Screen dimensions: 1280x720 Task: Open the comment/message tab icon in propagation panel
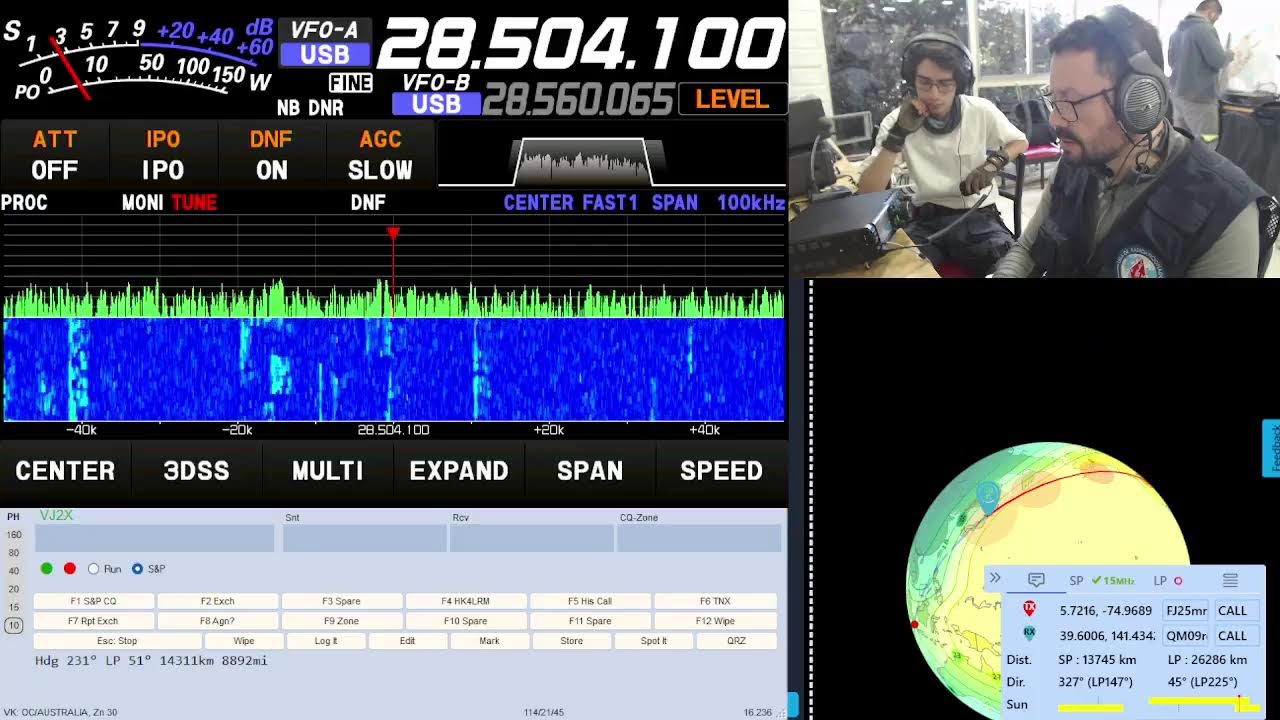point(1036,580)
